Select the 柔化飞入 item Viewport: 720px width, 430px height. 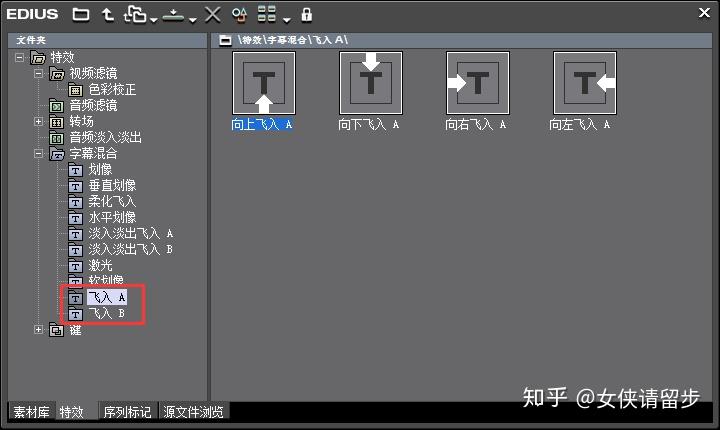(x=112, y=201)
